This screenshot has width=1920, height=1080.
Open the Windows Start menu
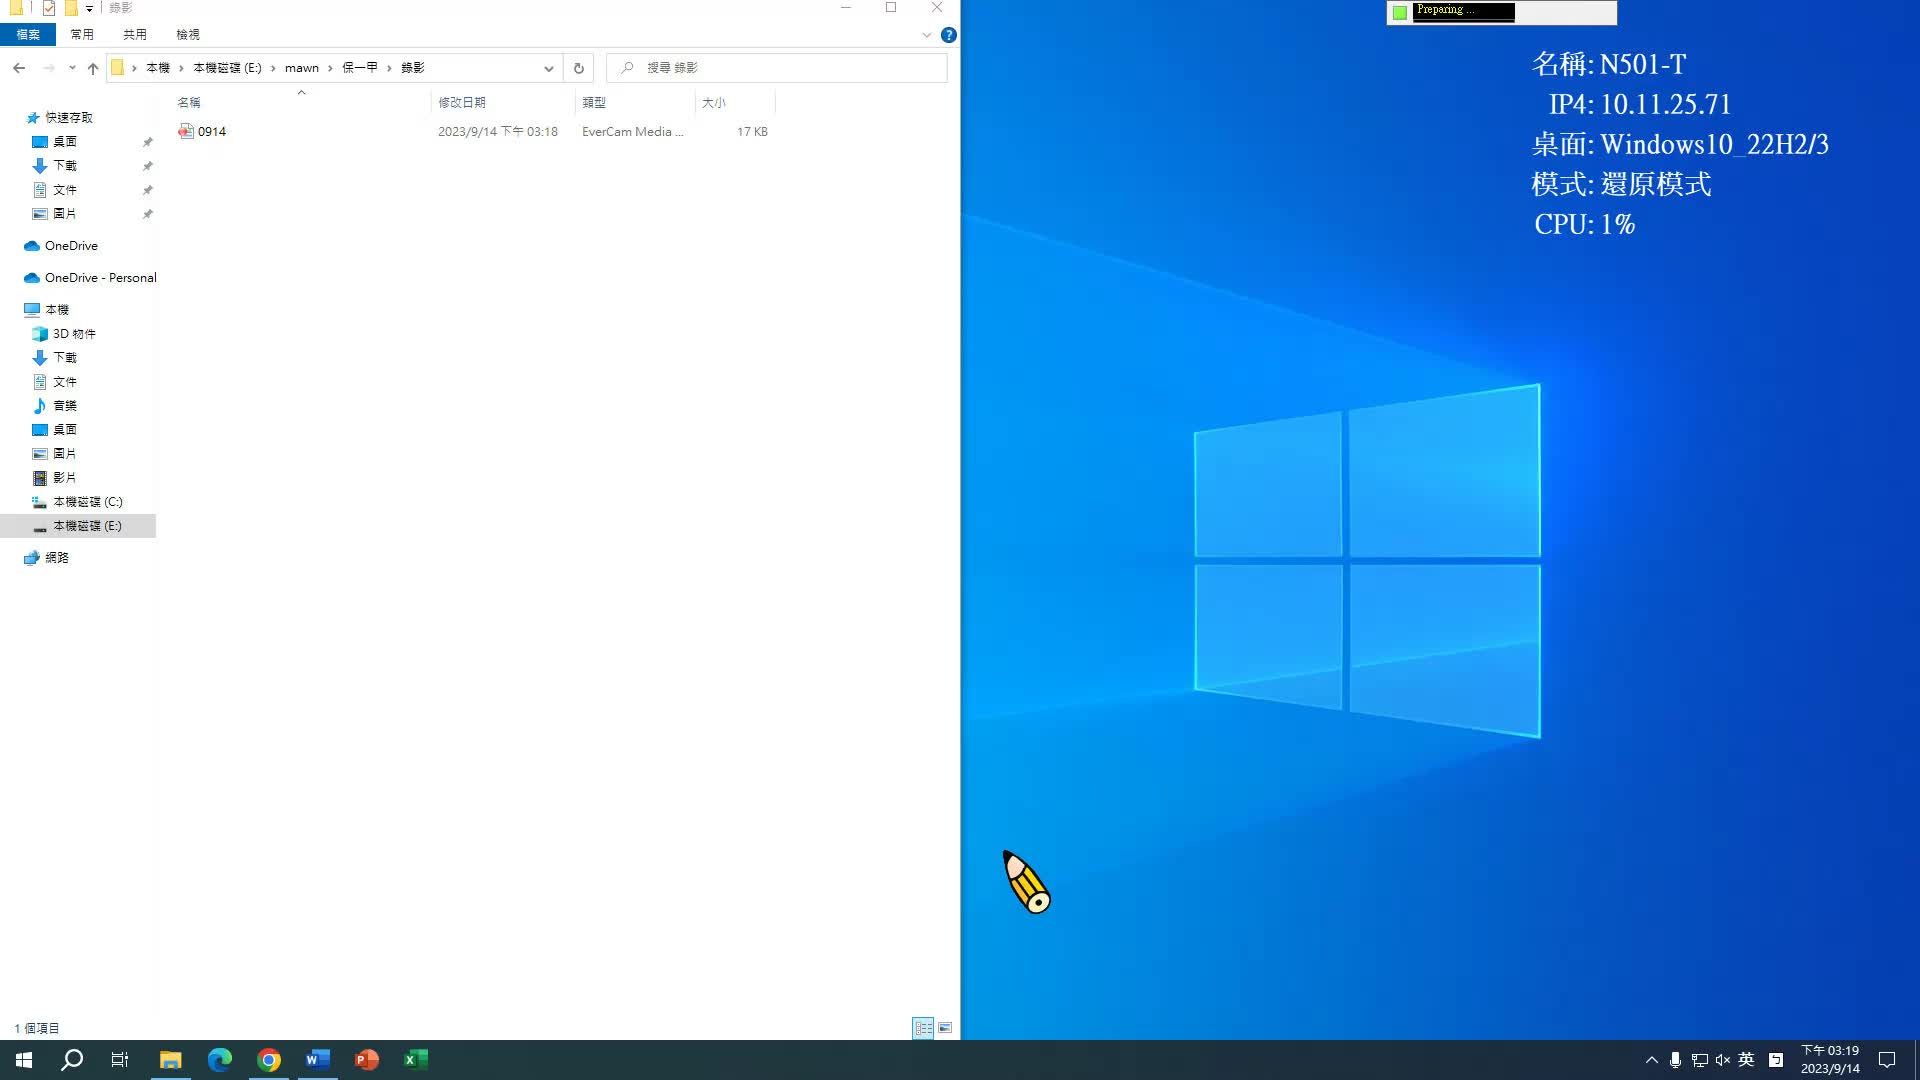[24, 1060]
